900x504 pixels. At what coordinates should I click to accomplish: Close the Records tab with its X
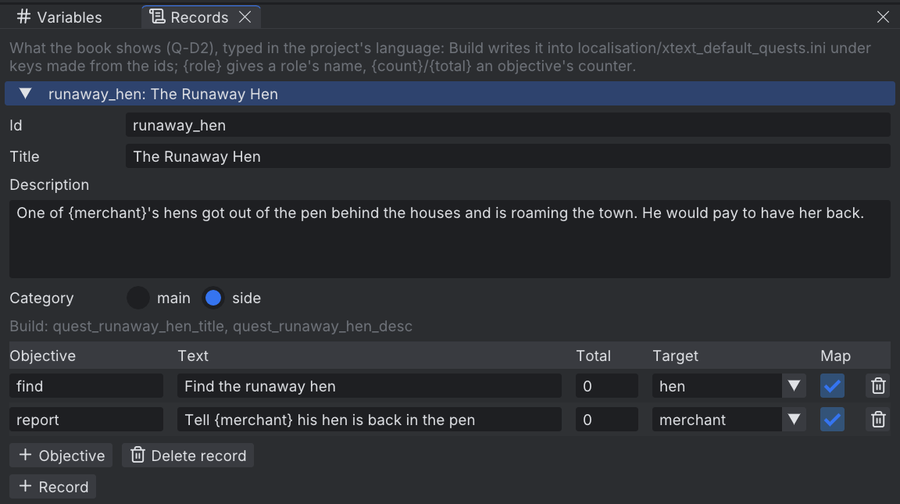point(245,17)
